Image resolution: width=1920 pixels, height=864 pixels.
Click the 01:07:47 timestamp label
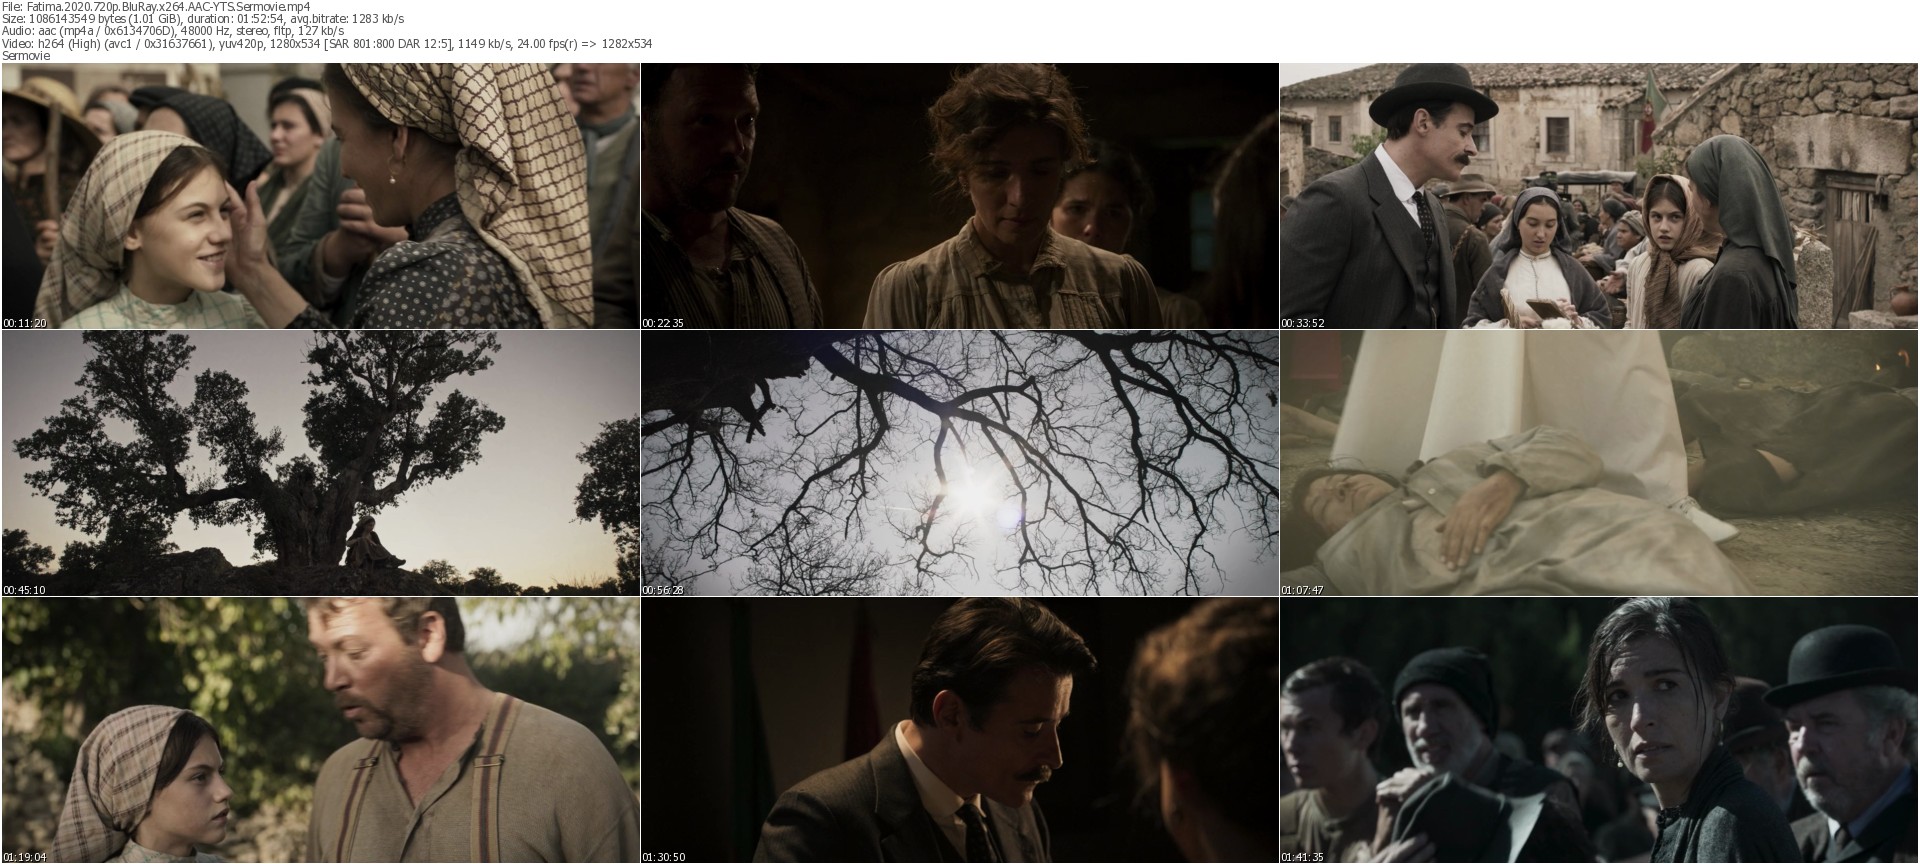pos(1301,590)
